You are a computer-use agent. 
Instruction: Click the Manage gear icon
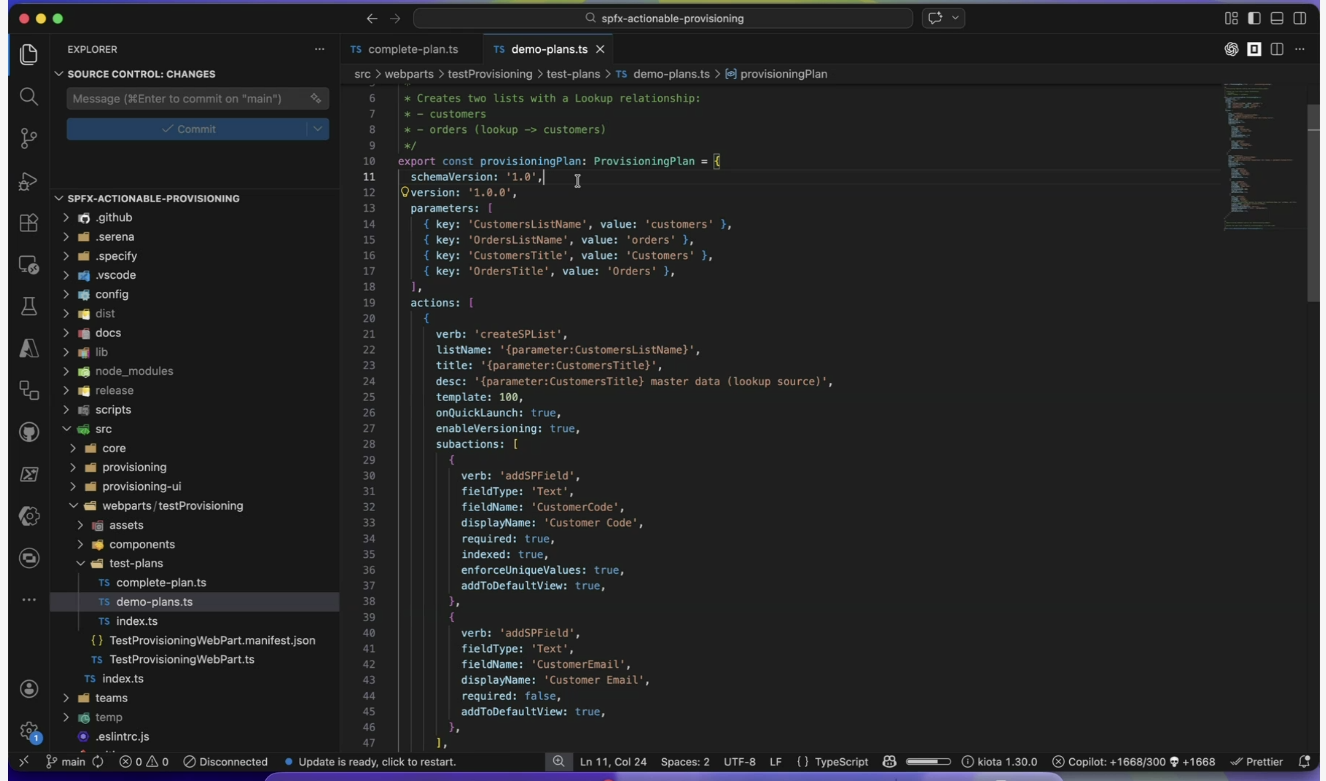pos(29,731)
